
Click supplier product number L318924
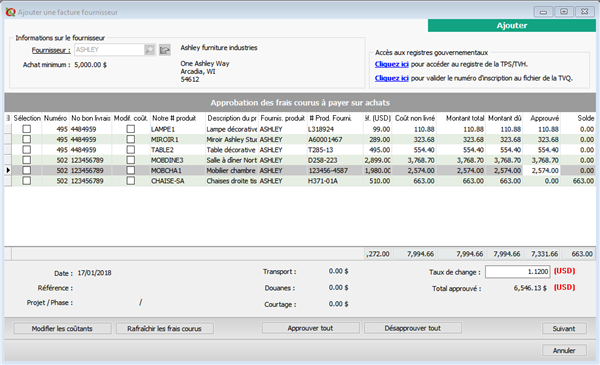point(321,129)
